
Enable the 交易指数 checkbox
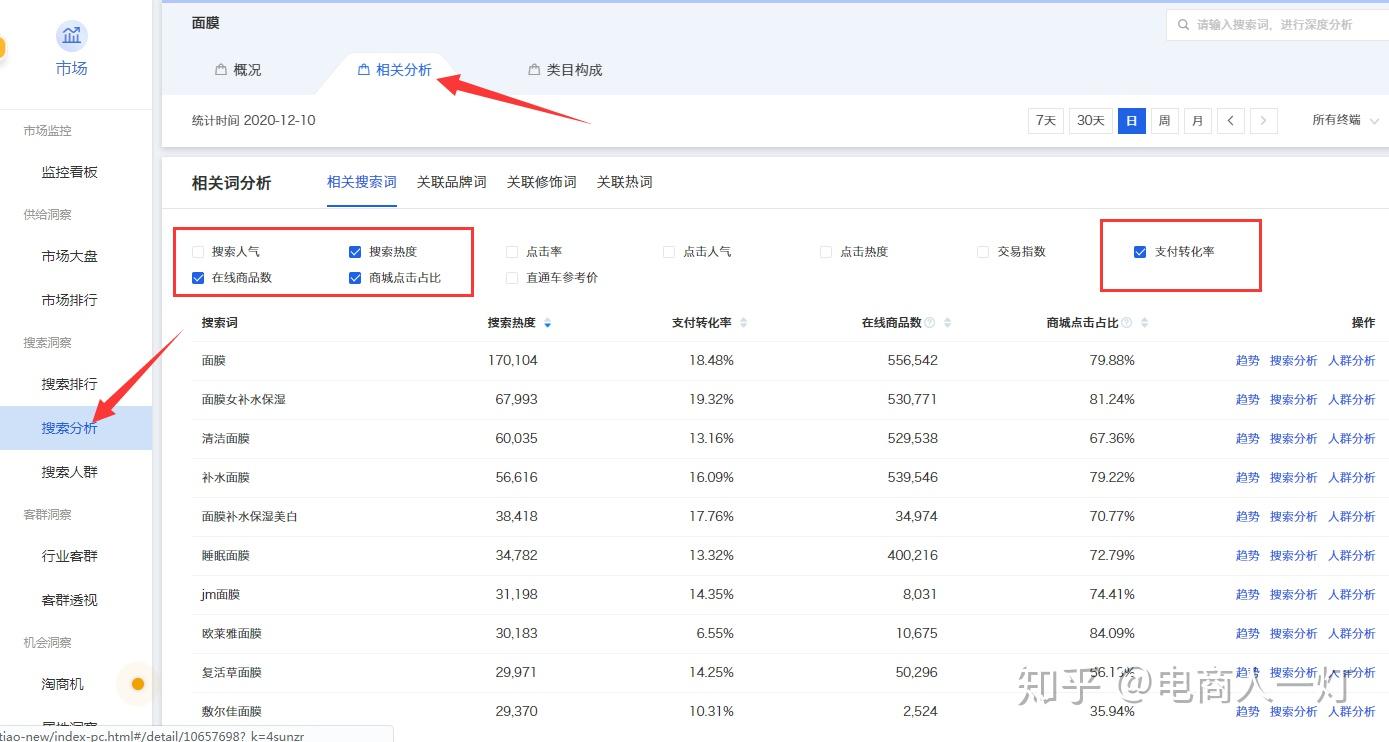pyautogui.click(x=983, y=252)
